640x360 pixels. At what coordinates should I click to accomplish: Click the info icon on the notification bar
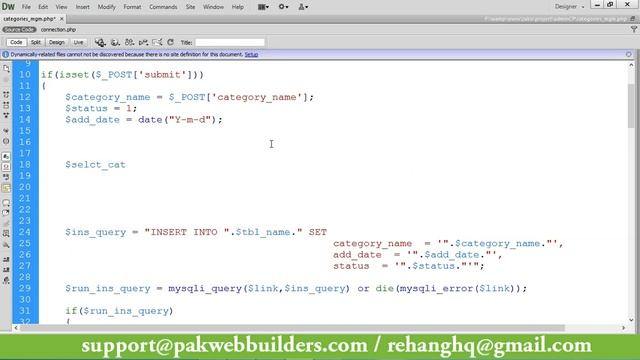point(5,54)
